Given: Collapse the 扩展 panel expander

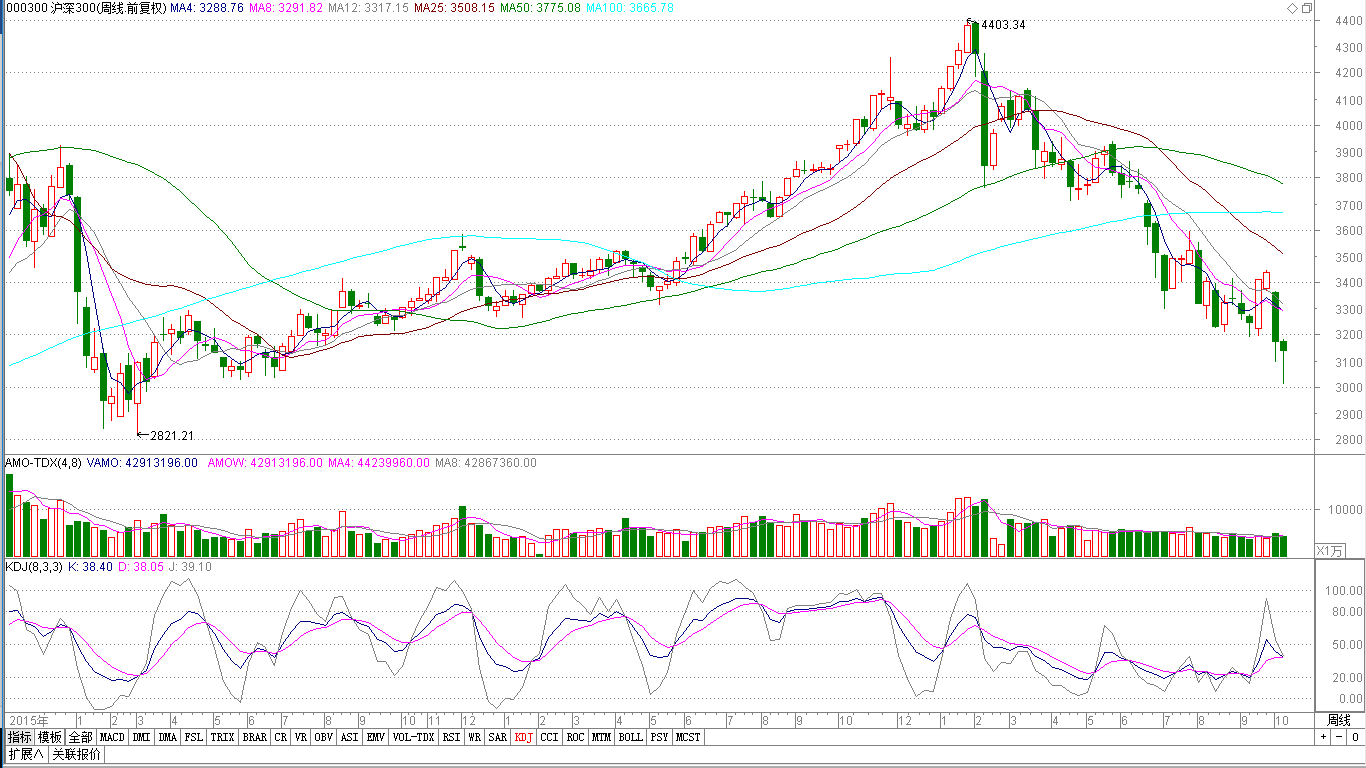Looking at the screenshot, I should point(25,754).
